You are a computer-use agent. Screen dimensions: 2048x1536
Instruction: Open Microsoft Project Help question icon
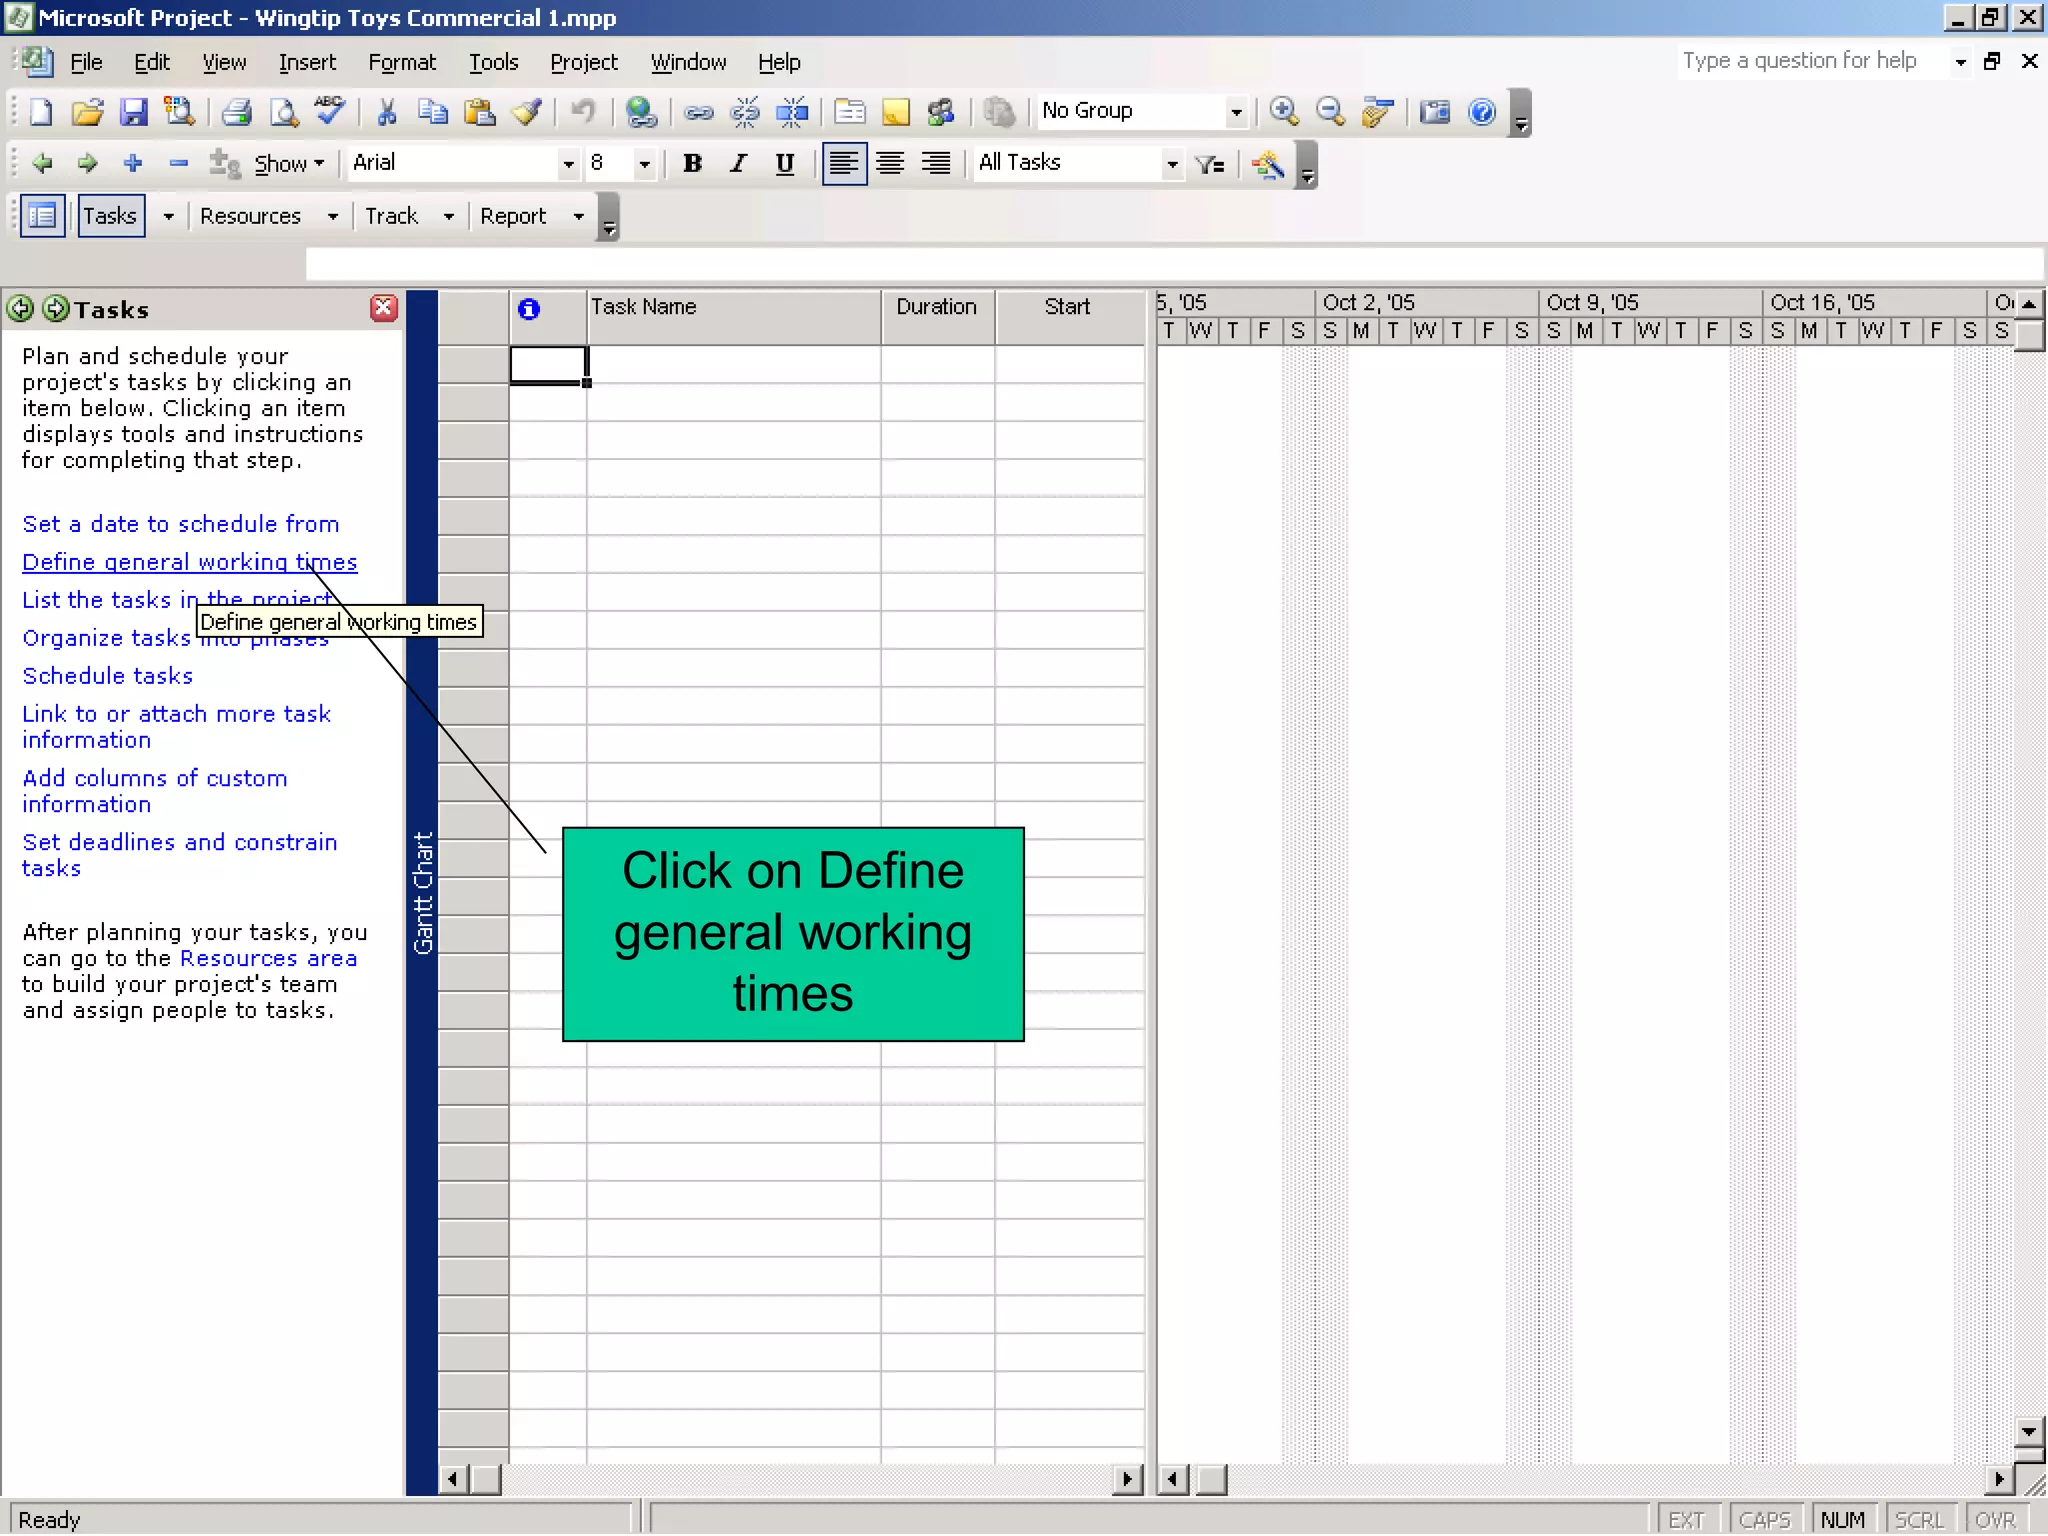point(1482,112)
